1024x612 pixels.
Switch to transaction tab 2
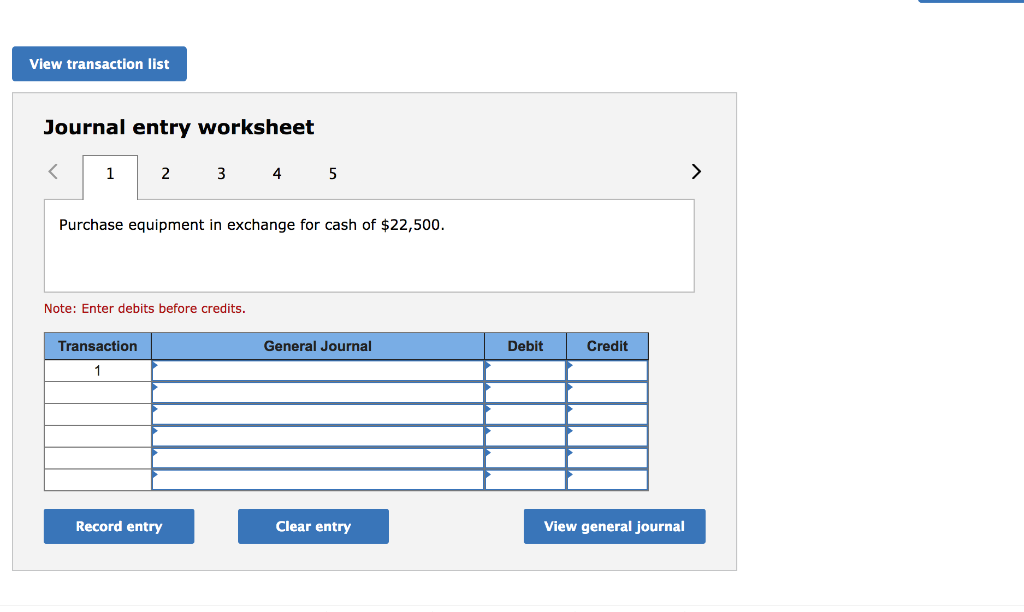tap(165, 173)
